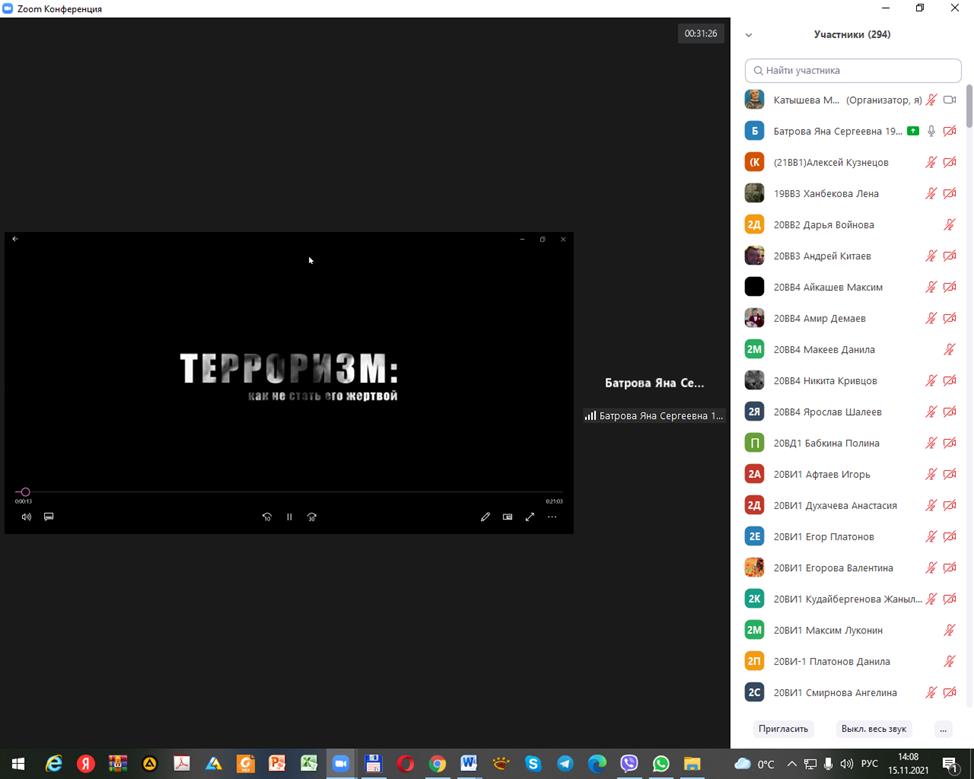This screenshot has width=974, height=779.
Task: Click the Пригласить button
Action: tap(783, 729)
